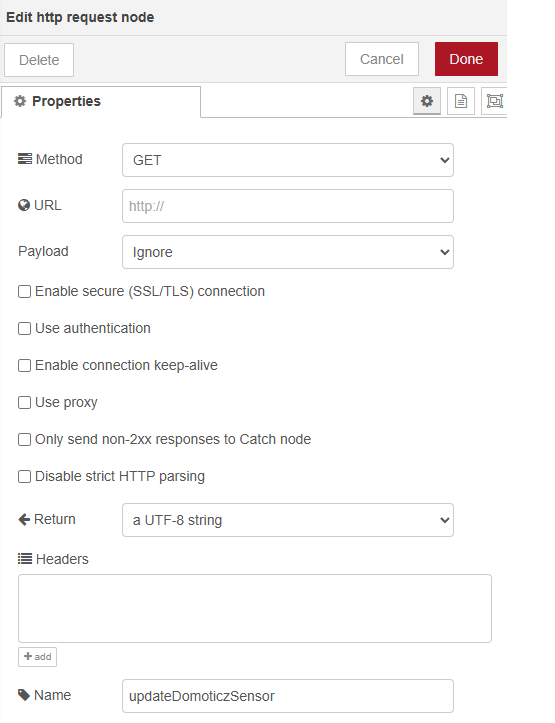
Task: Select the Properties tab
Action: [x=101, y=101]
